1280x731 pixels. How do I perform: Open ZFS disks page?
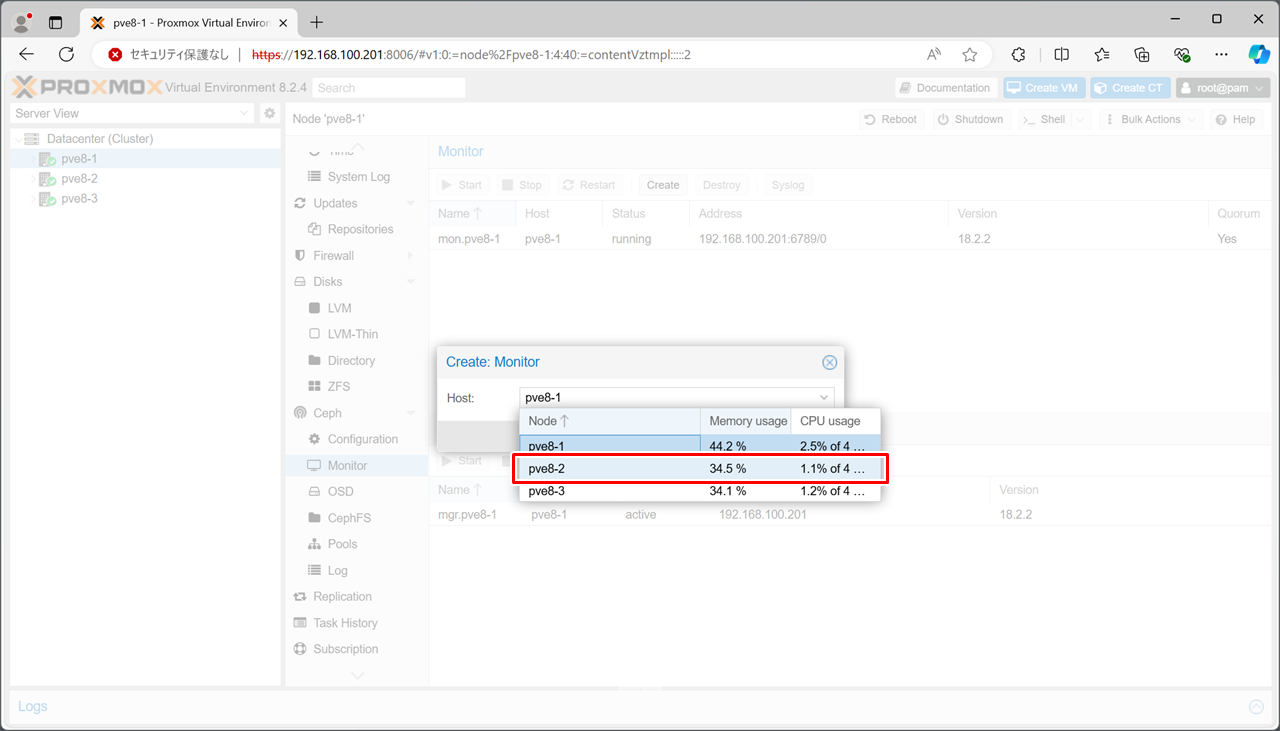[x=338, y=387]
